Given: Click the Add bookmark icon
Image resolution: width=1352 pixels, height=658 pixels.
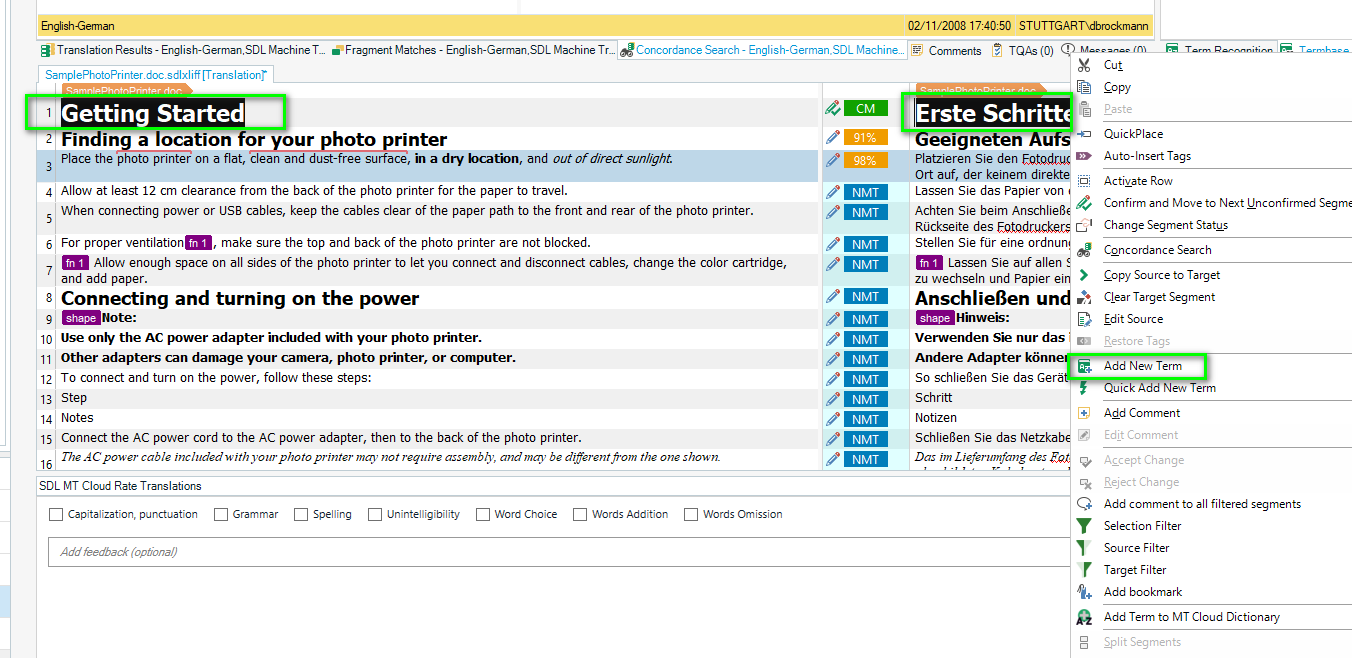Looking at the screenshot, I should pyautogui.click(x=1084, y=592).
